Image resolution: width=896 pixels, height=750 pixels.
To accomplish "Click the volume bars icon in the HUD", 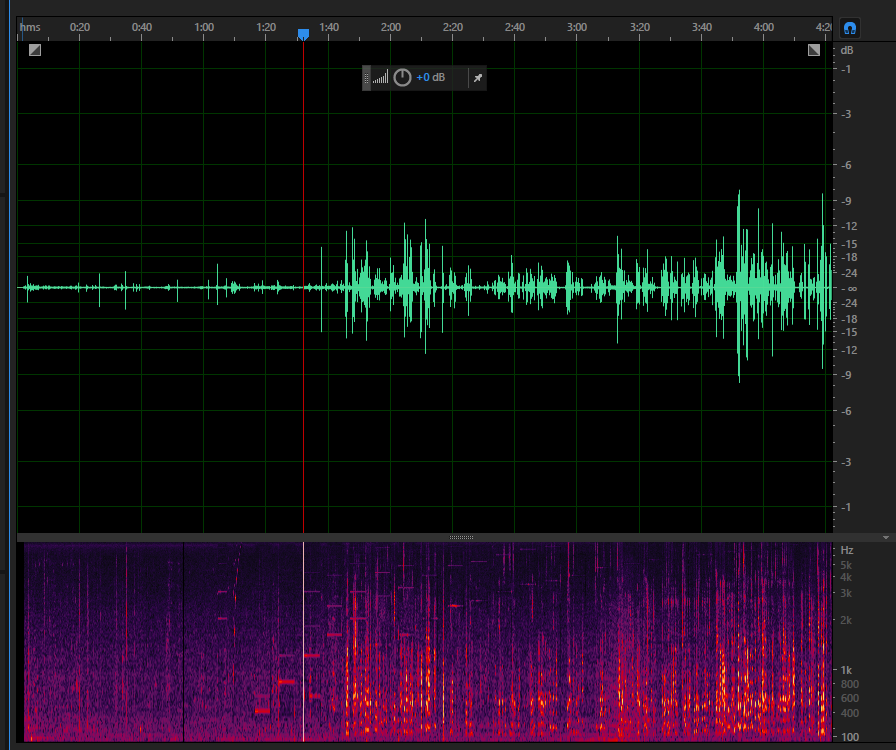I will point(381,77).
